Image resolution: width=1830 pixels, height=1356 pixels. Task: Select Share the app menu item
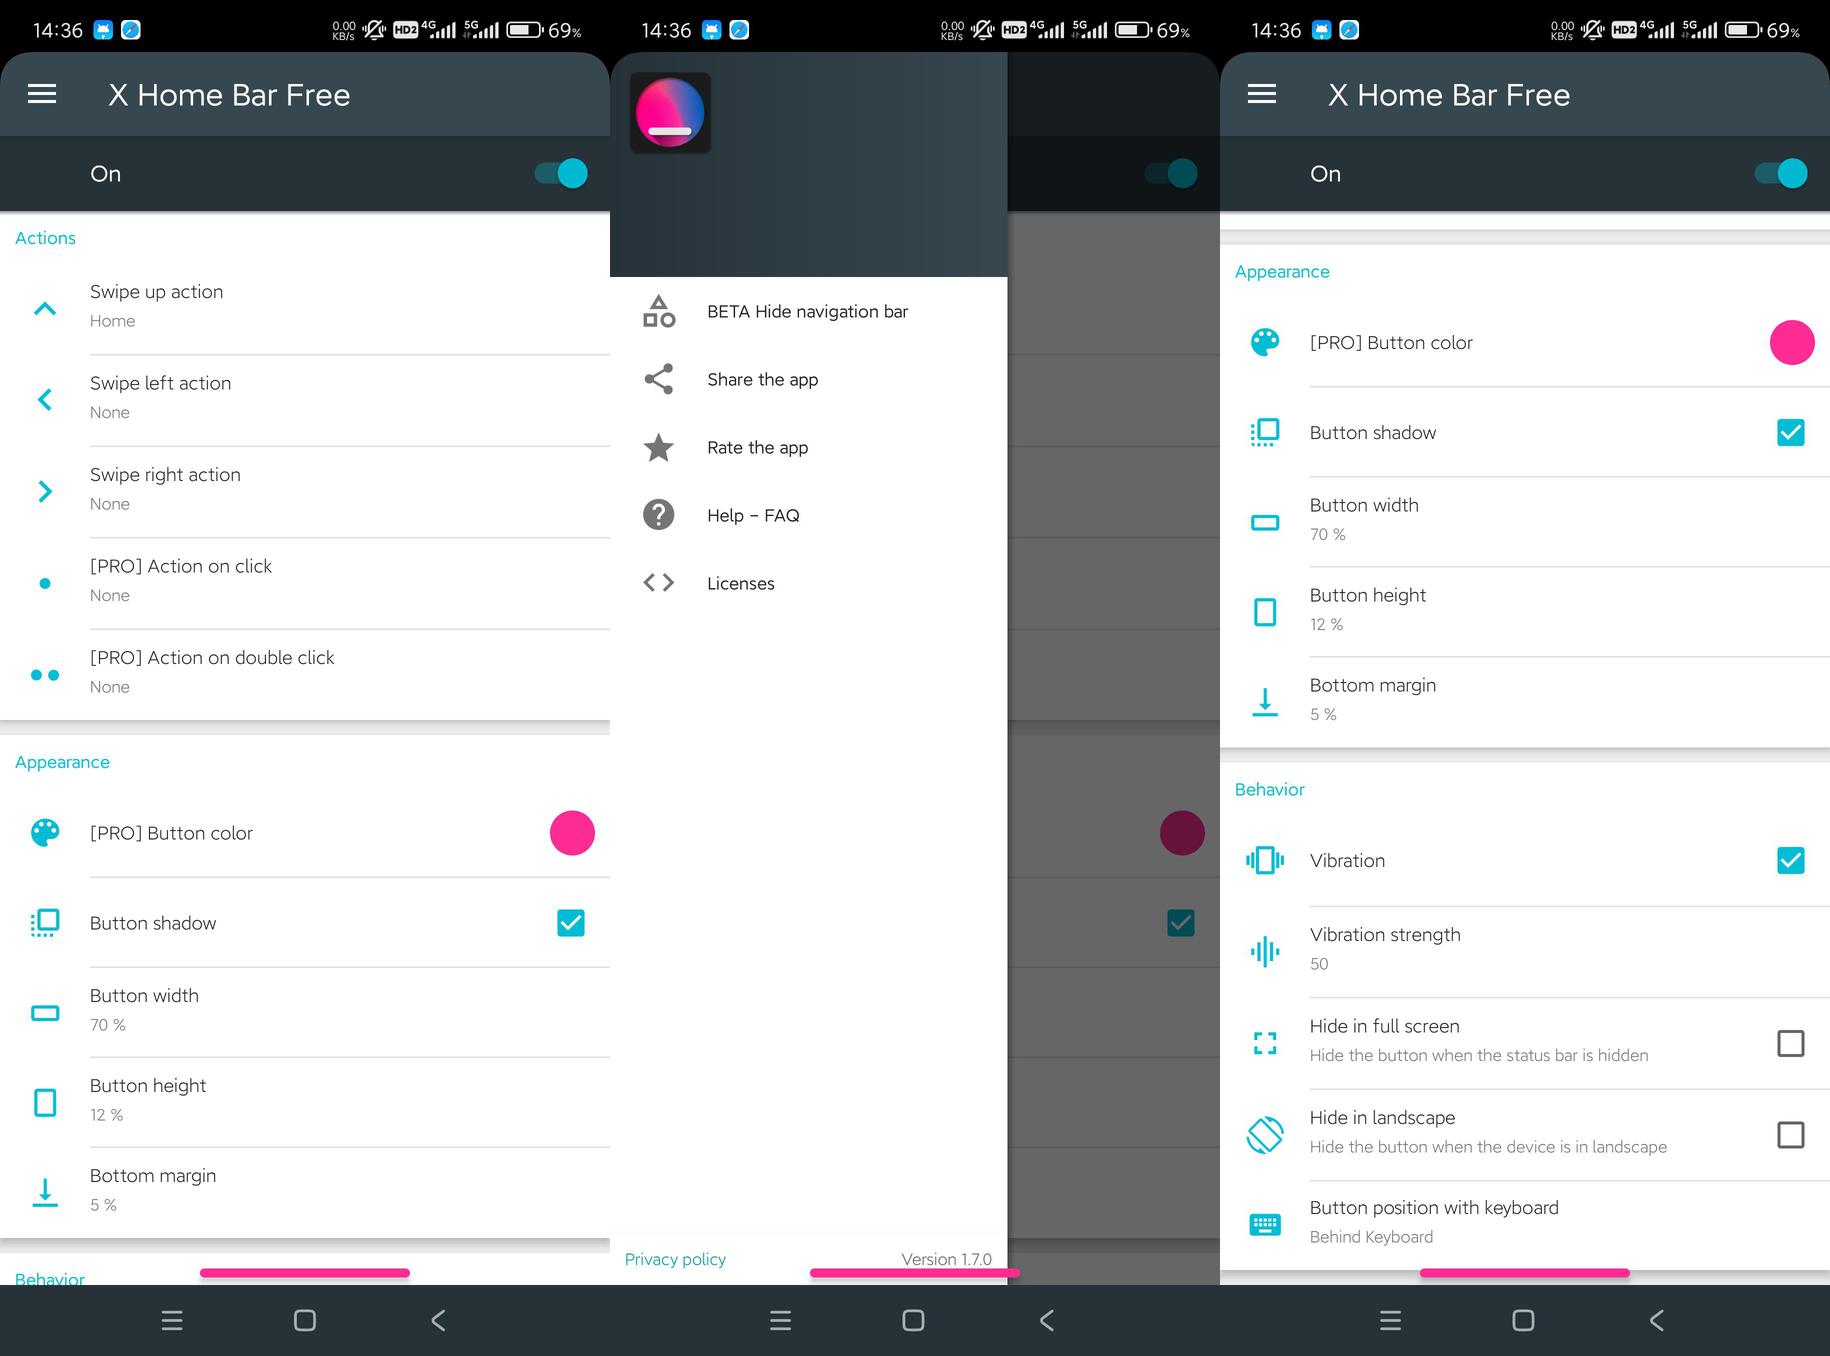(x=808, y=379)
